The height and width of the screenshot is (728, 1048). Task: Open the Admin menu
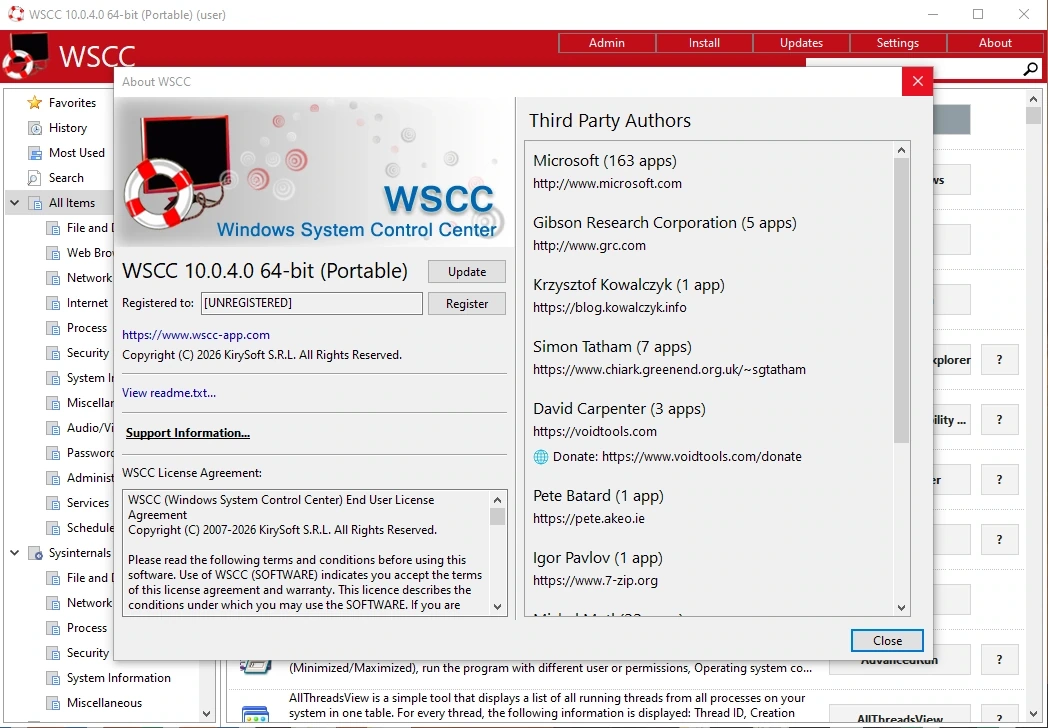(x=607, y=43)
